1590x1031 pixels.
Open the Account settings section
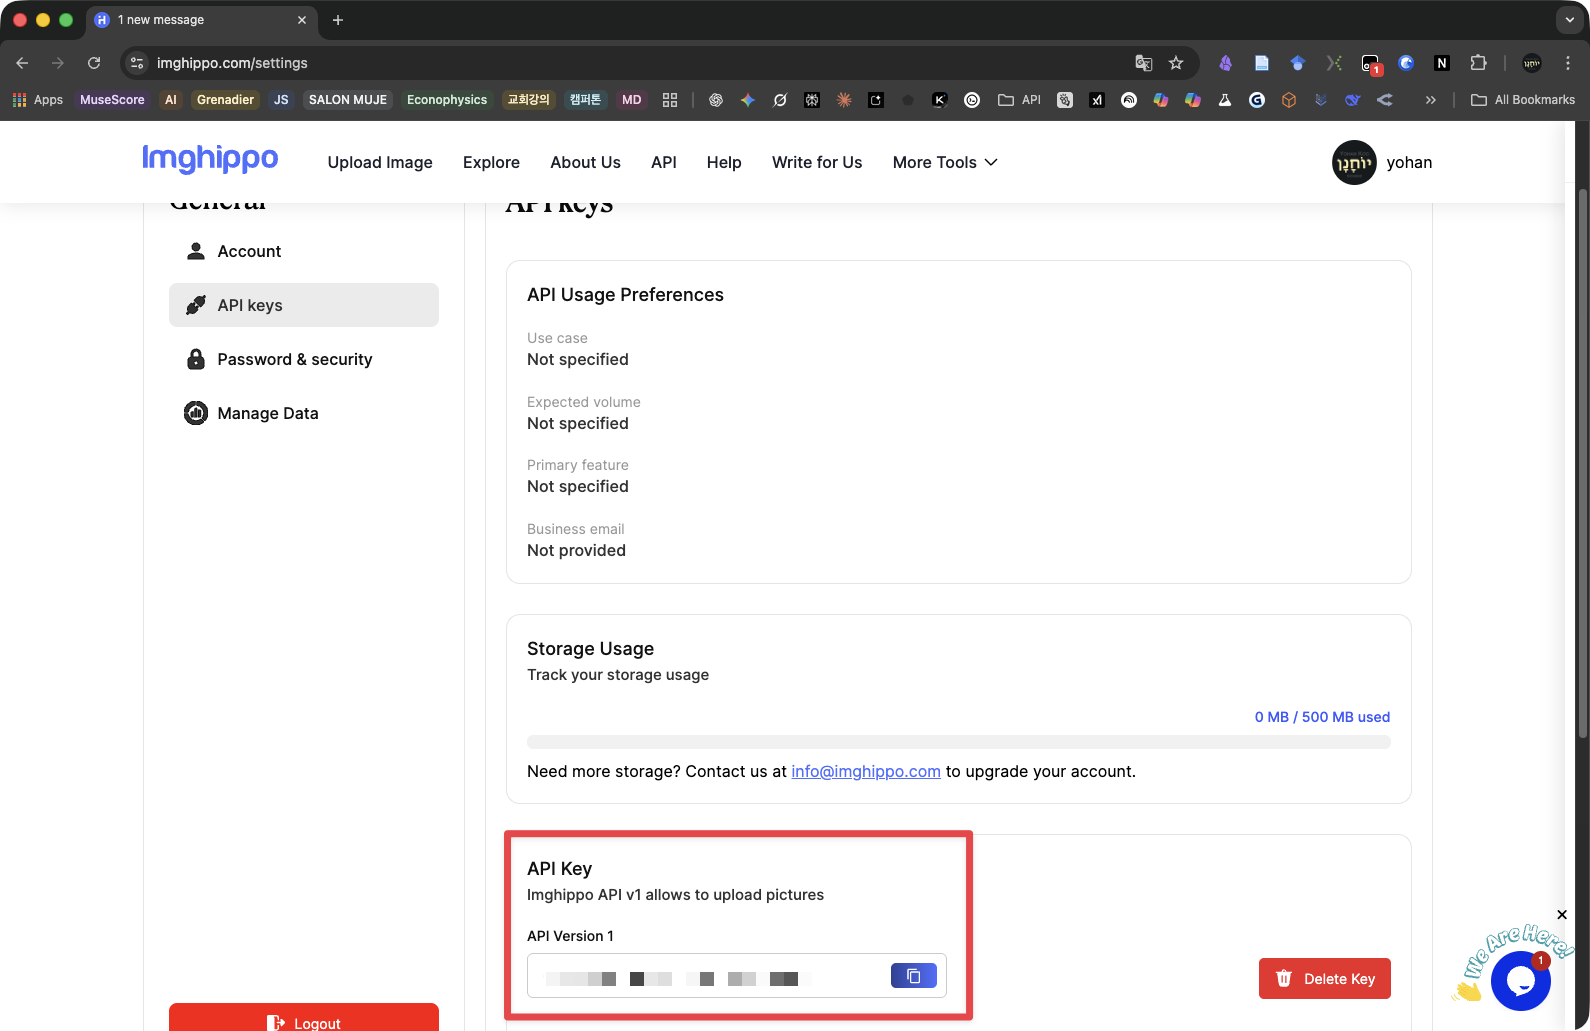(304, 251)
